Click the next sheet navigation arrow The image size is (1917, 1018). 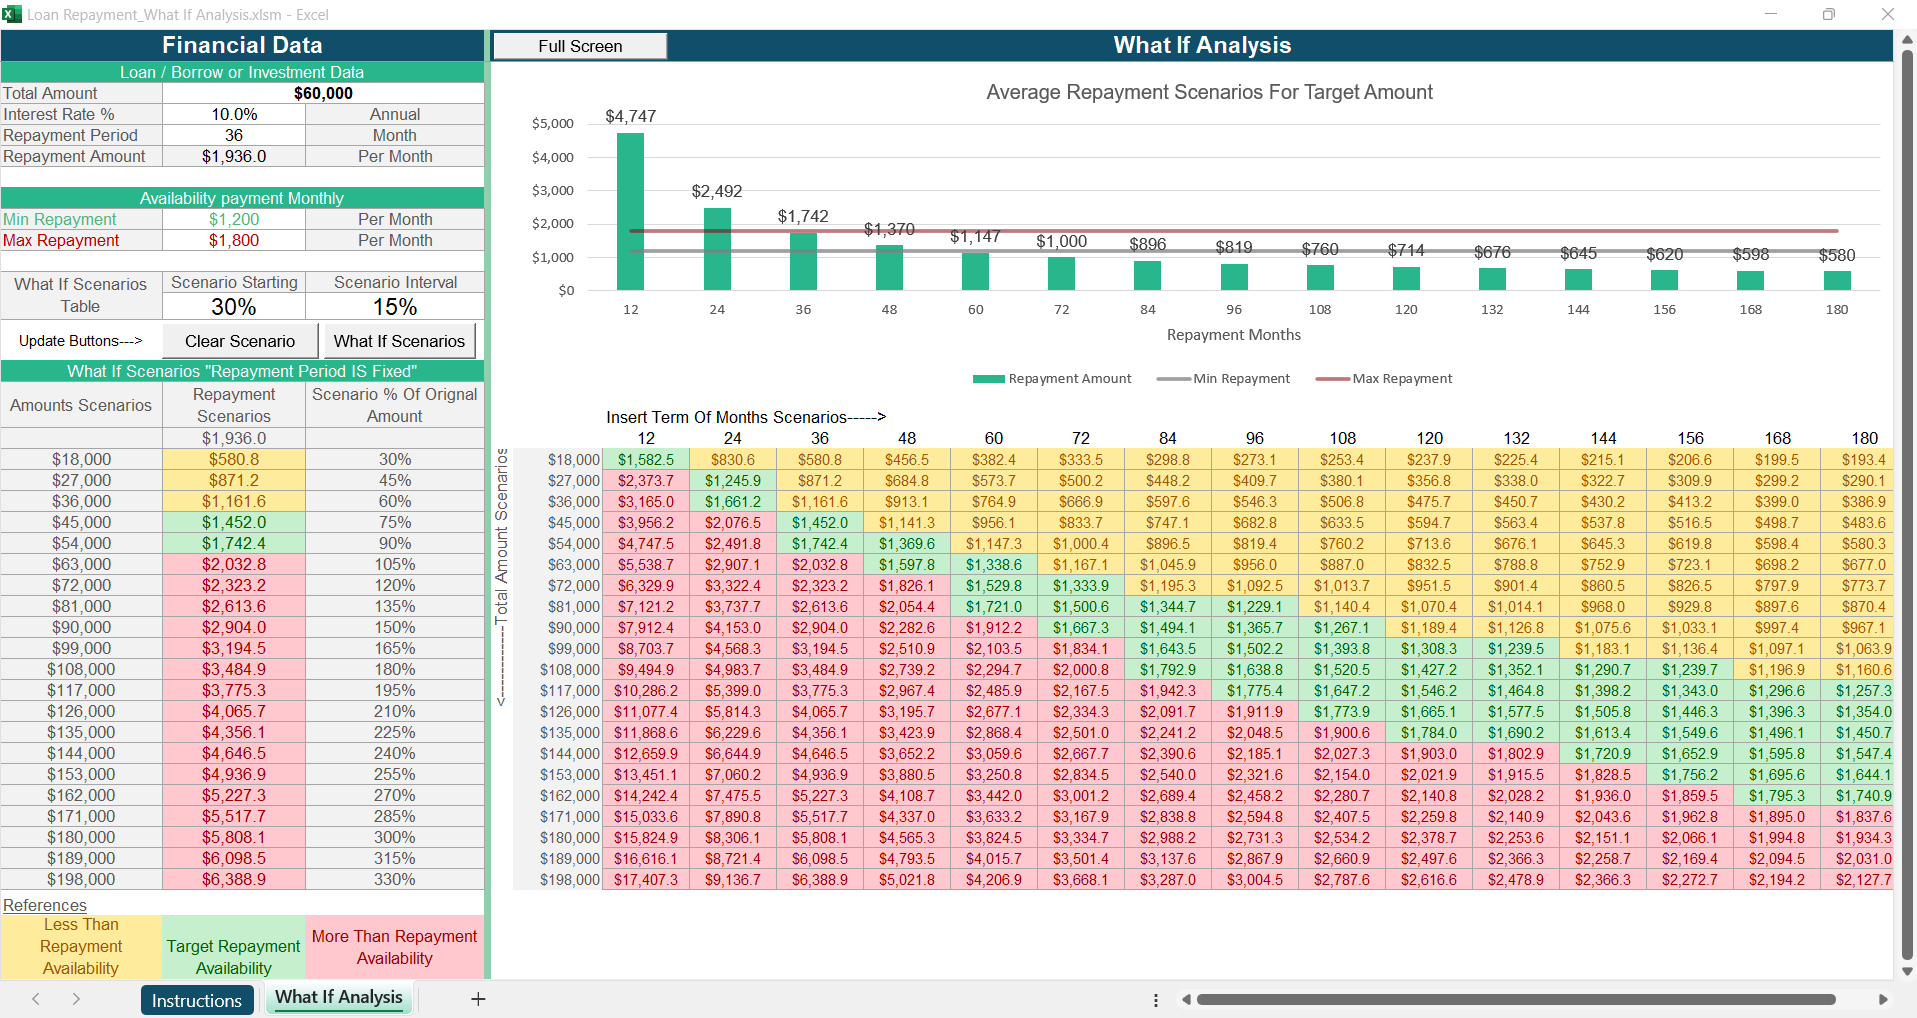point(76,999)
